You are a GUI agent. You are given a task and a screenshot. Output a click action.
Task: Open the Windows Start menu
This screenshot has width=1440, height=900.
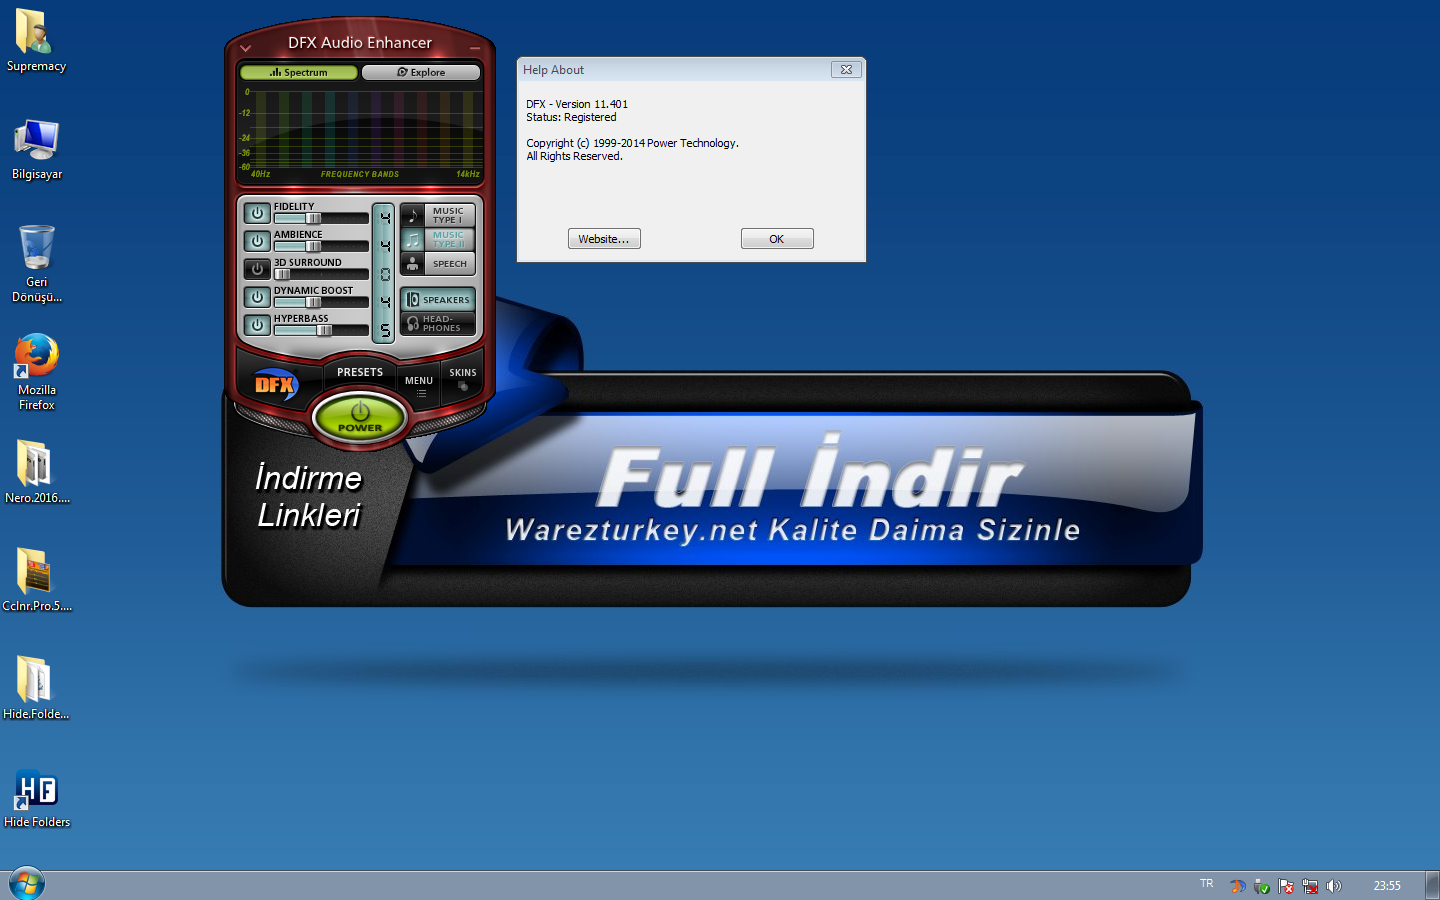(27, 884)
